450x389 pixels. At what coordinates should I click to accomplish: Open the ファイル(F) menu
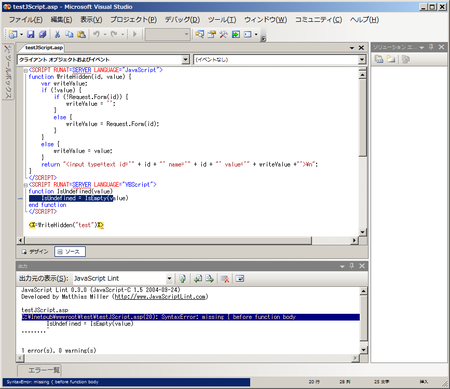(26, 20)
